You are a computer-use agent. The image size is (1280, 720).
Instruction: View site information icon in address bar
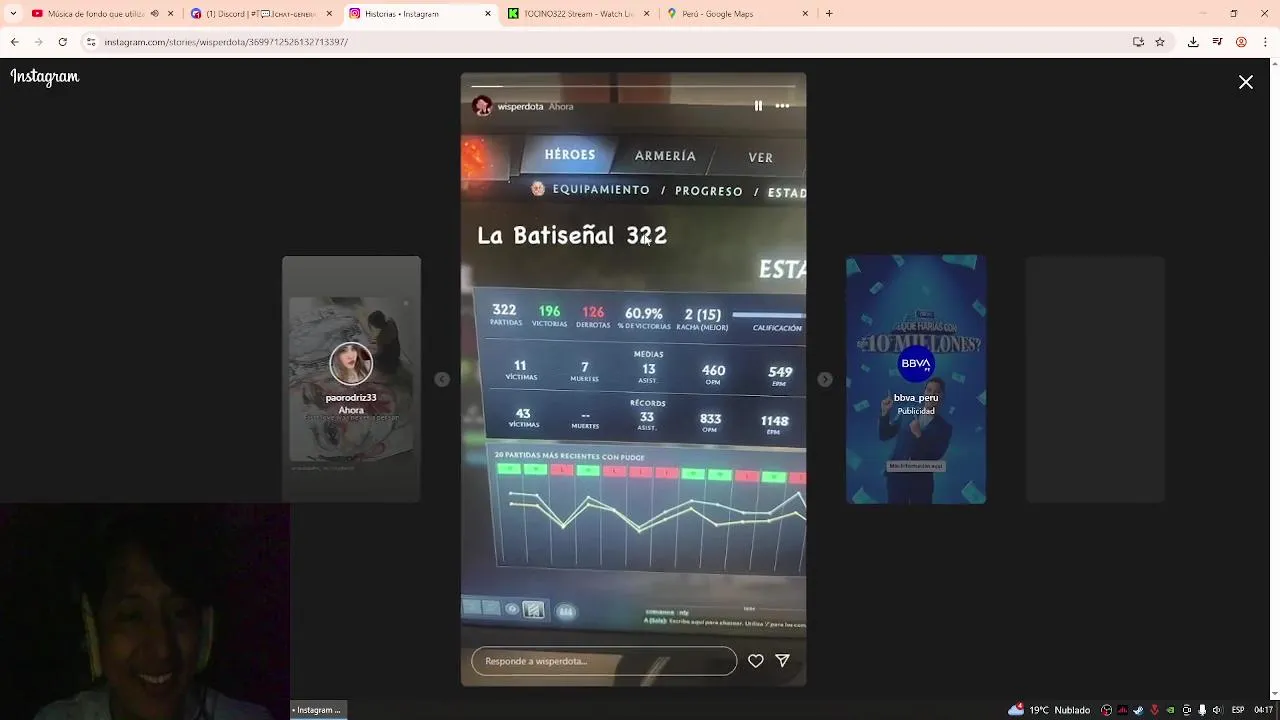point(91,42)
